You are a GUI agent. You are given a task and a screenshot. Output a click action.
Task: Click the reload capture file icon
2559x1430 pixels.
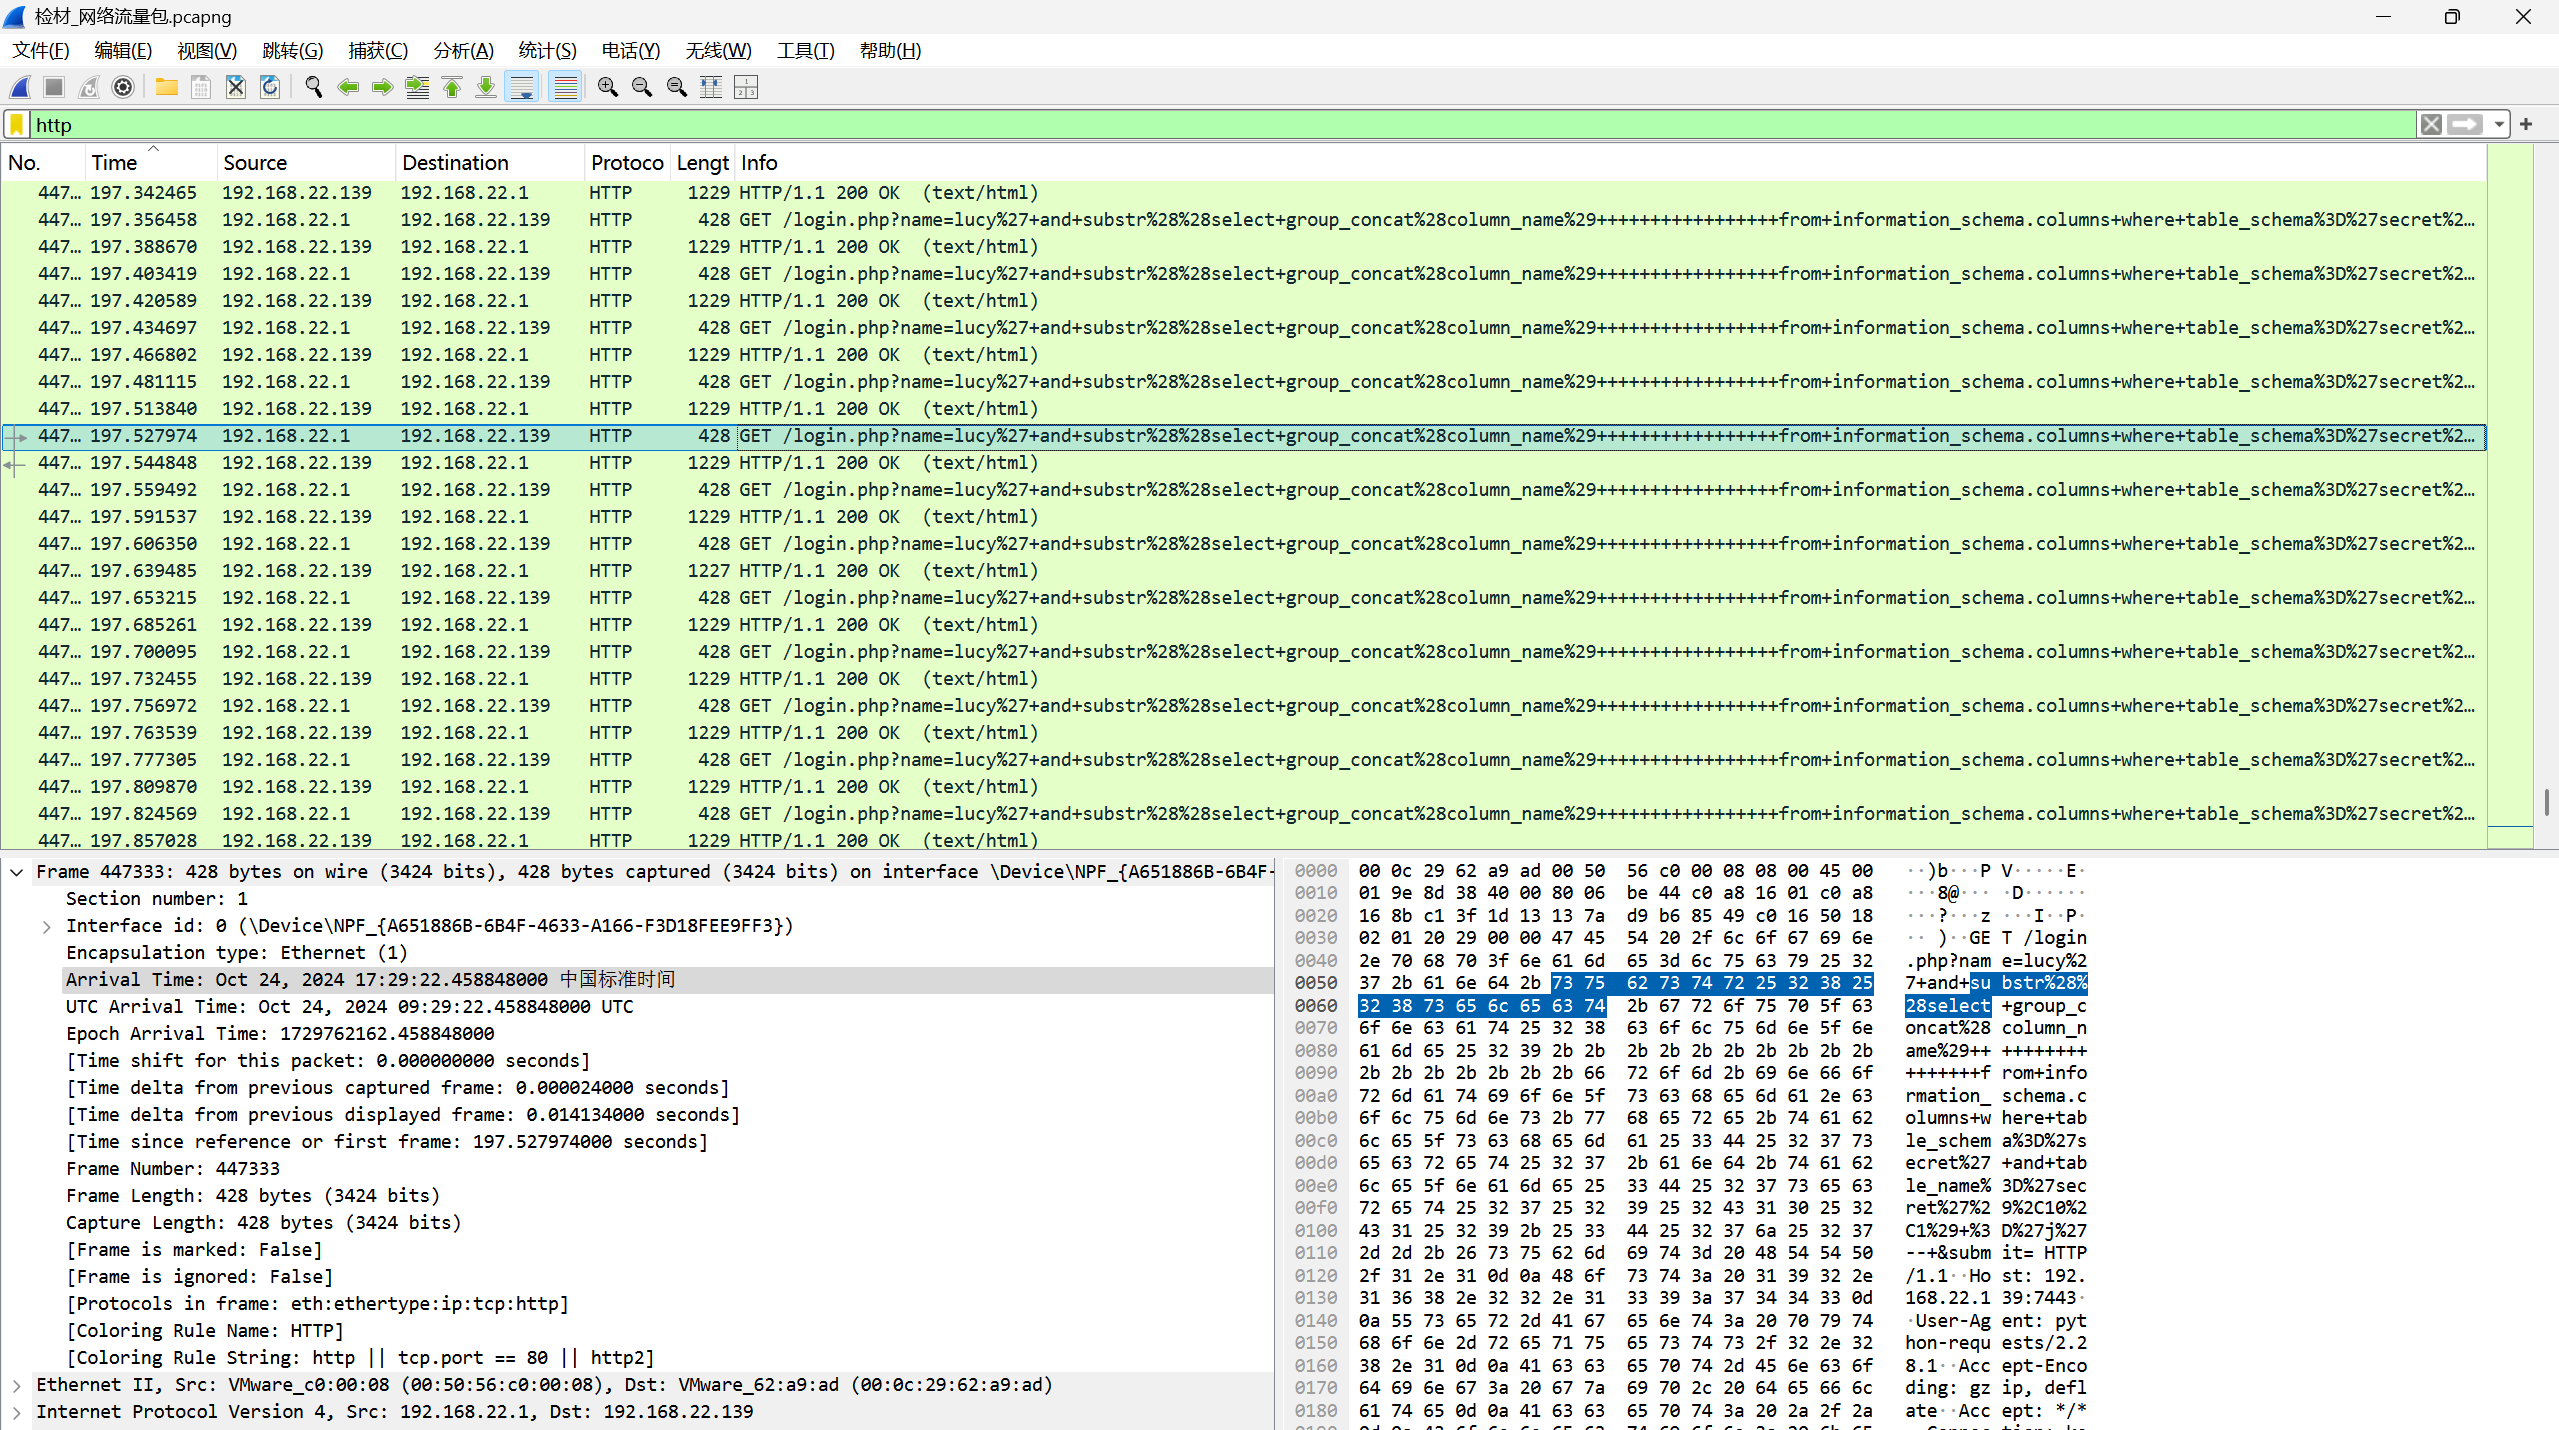270,88
